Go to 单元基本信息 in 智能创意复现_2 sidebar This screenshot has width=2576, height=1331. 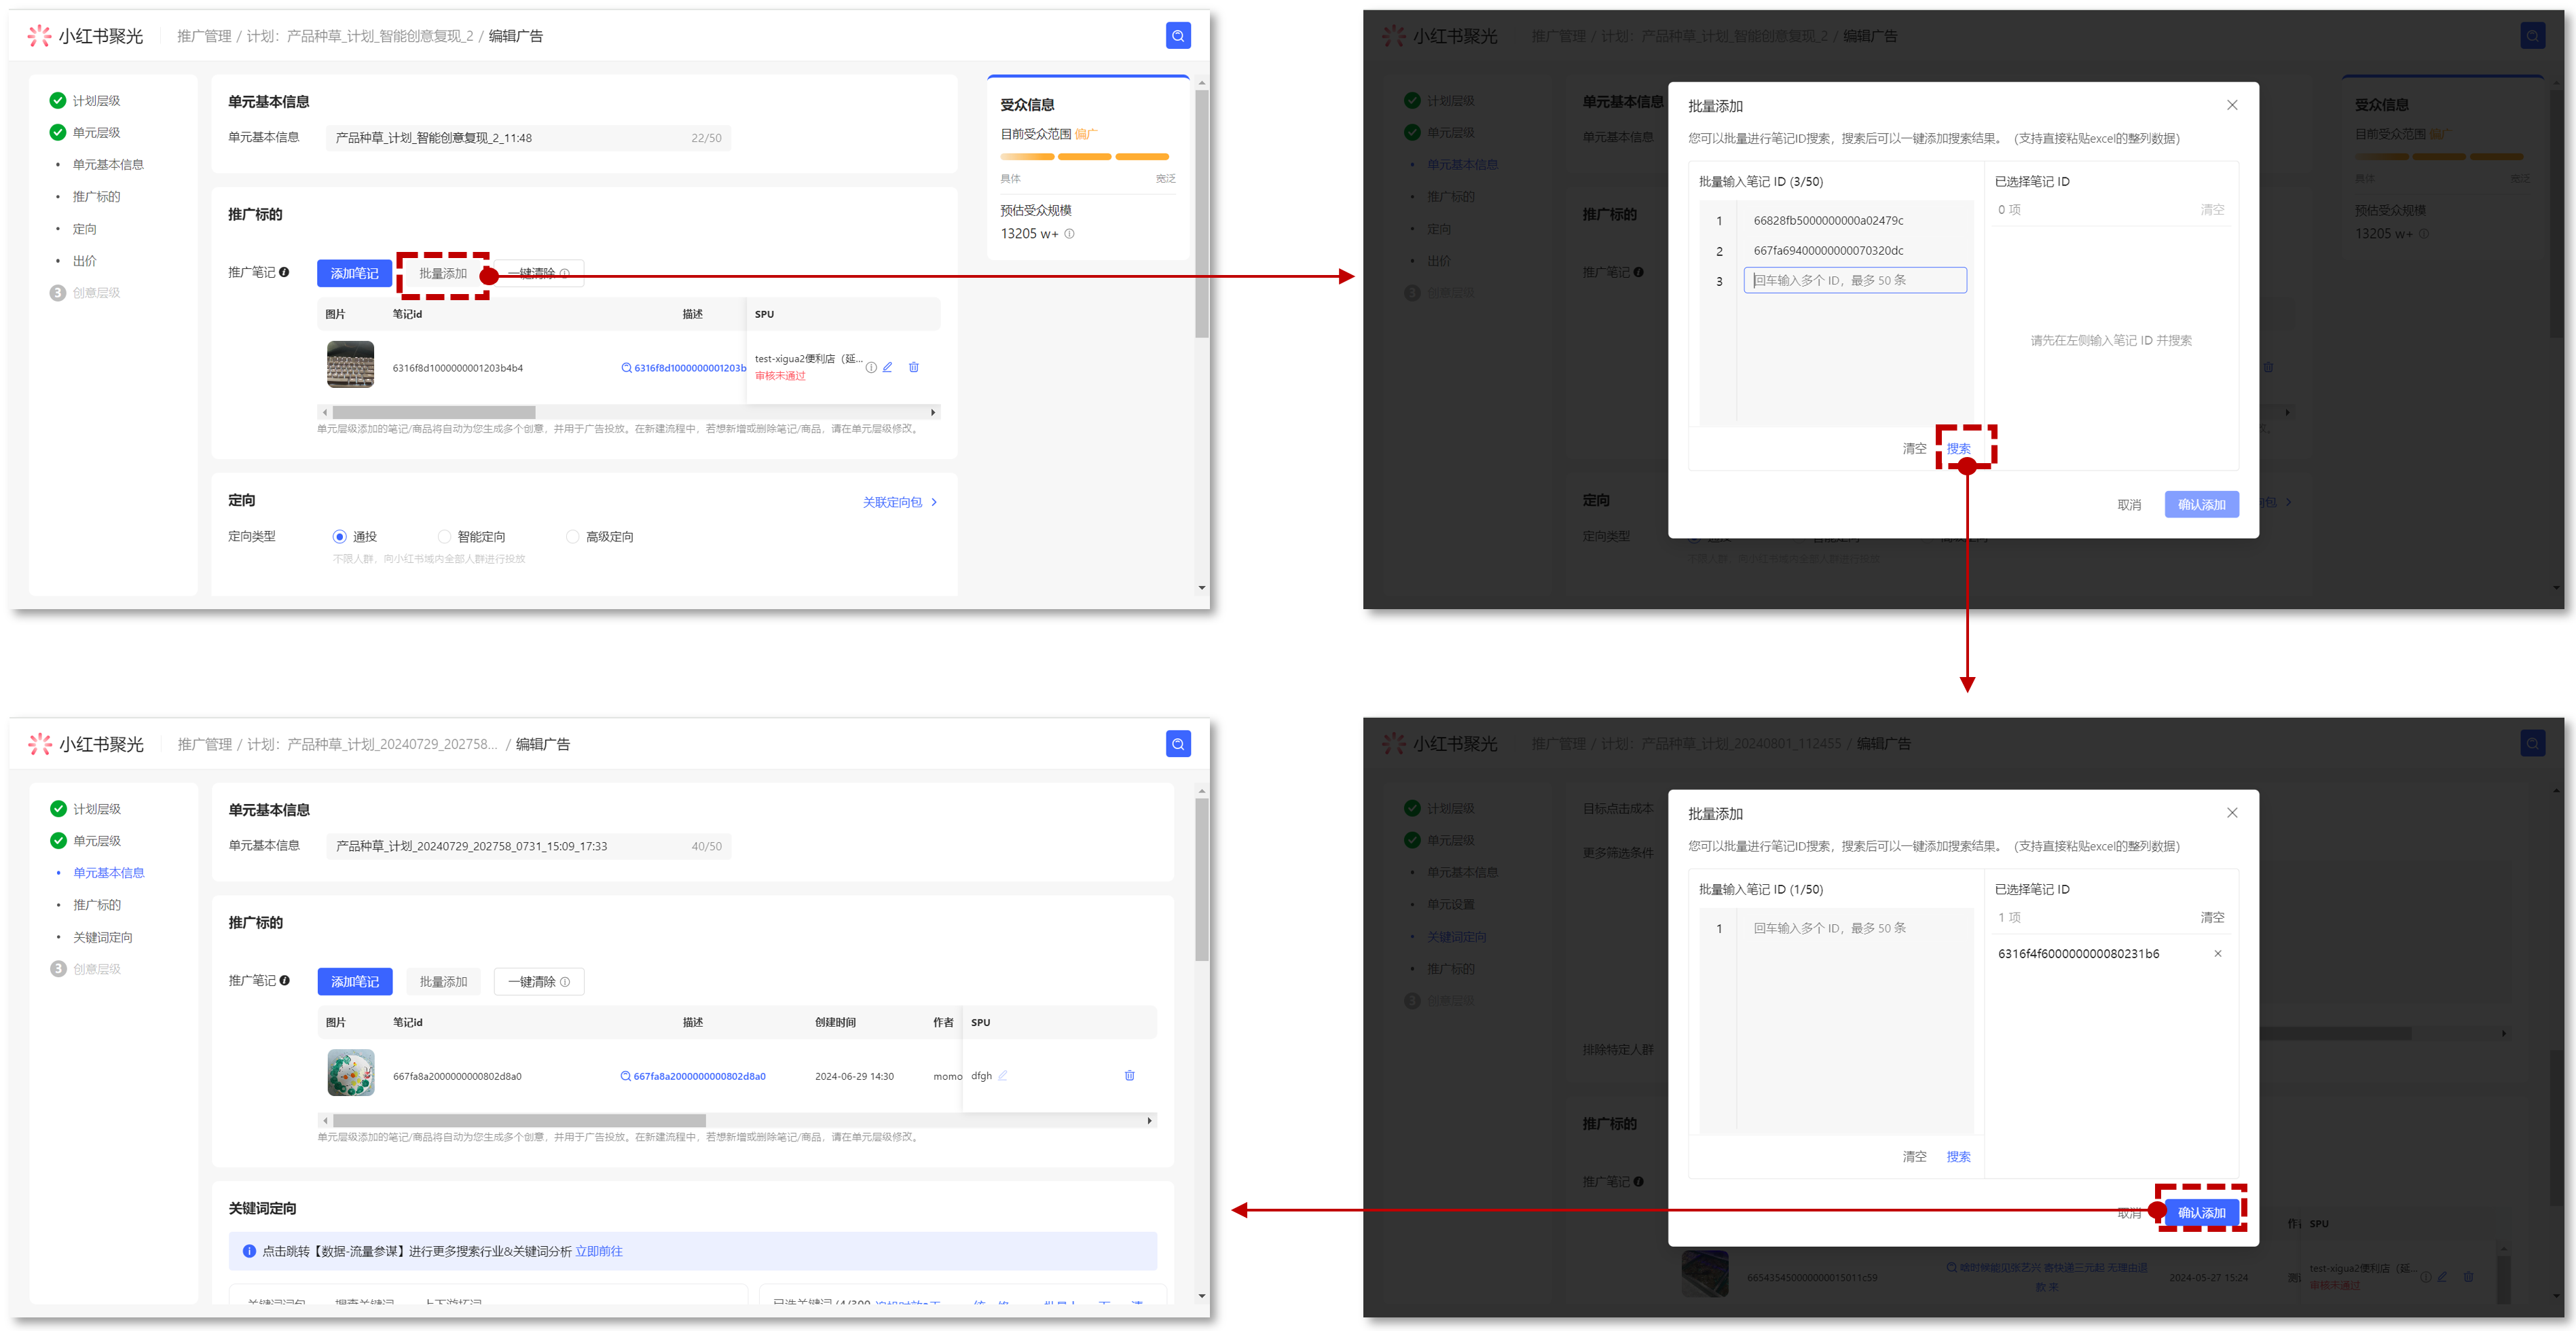pyautogui.click(x=108, y=165)
